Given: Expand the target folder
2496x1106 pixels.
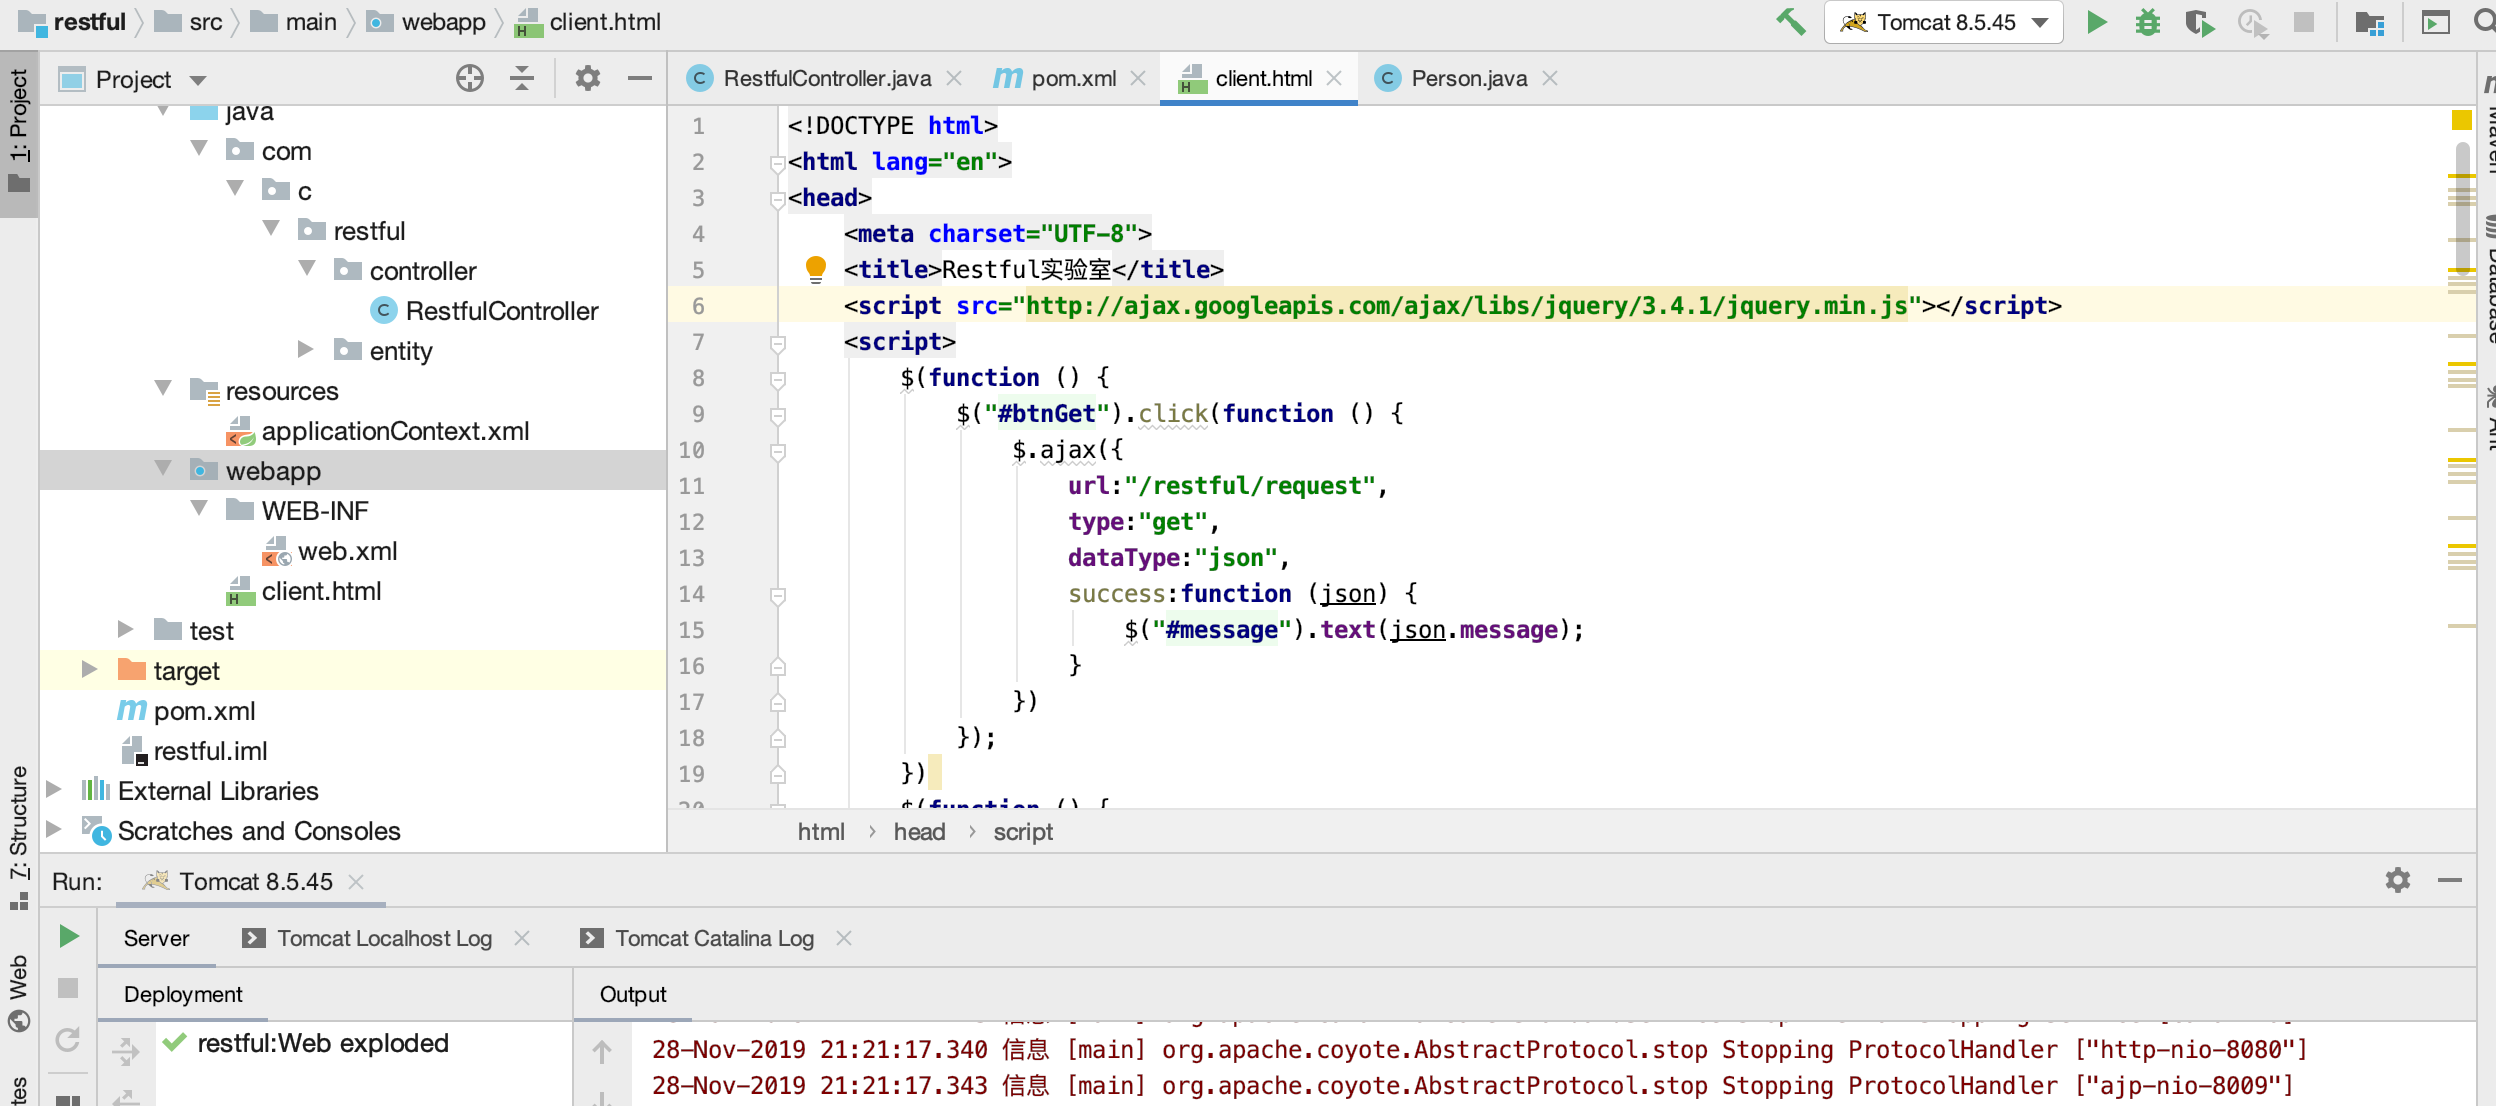Looking at the screenshot, I should (91, 669).
